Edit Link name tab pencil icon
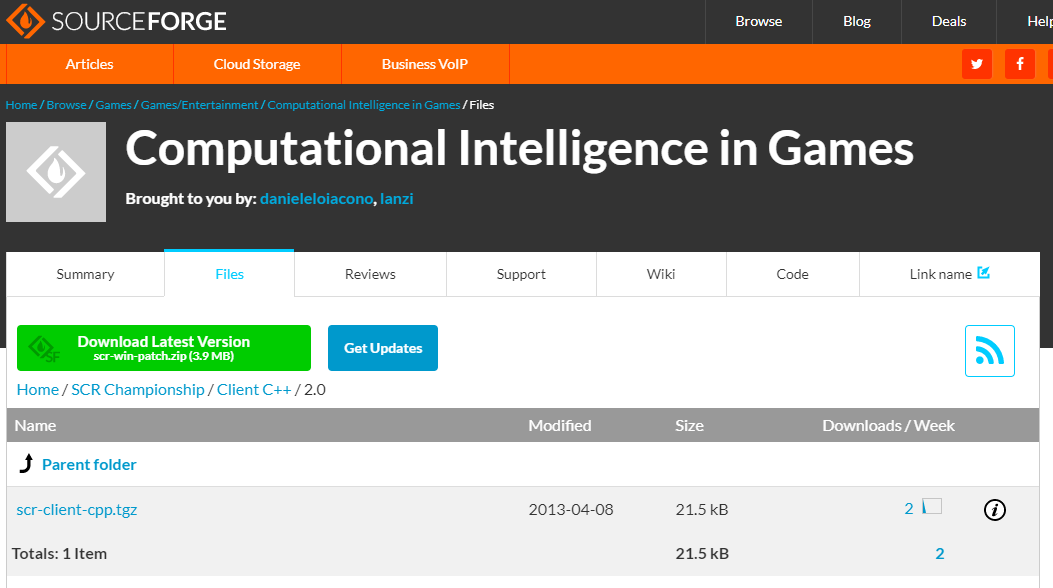Viewport: 1053px width, 588px height. [x=983, y=273]
